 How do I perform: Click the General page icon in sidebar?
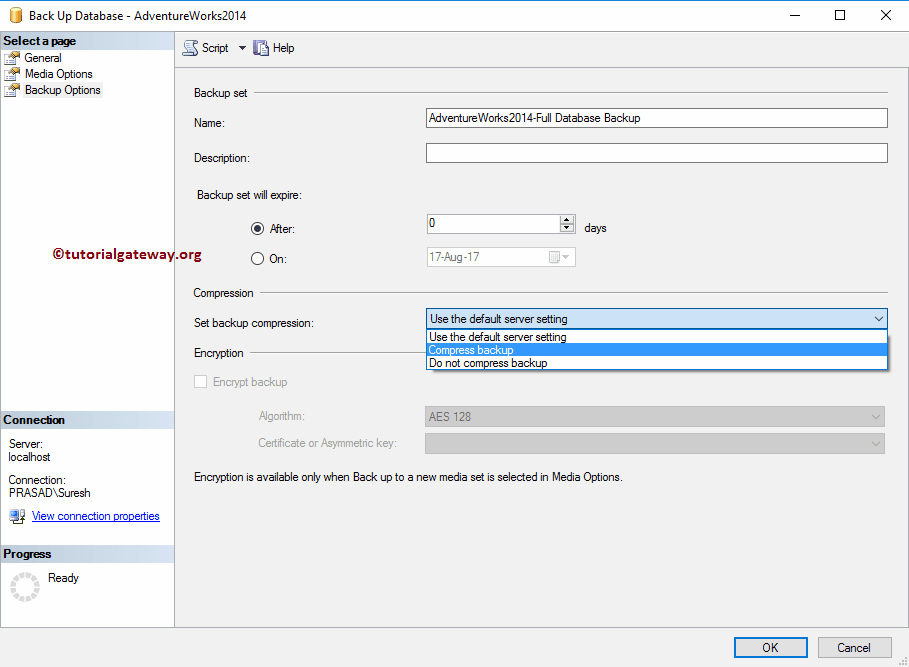[x=14, y=57]
